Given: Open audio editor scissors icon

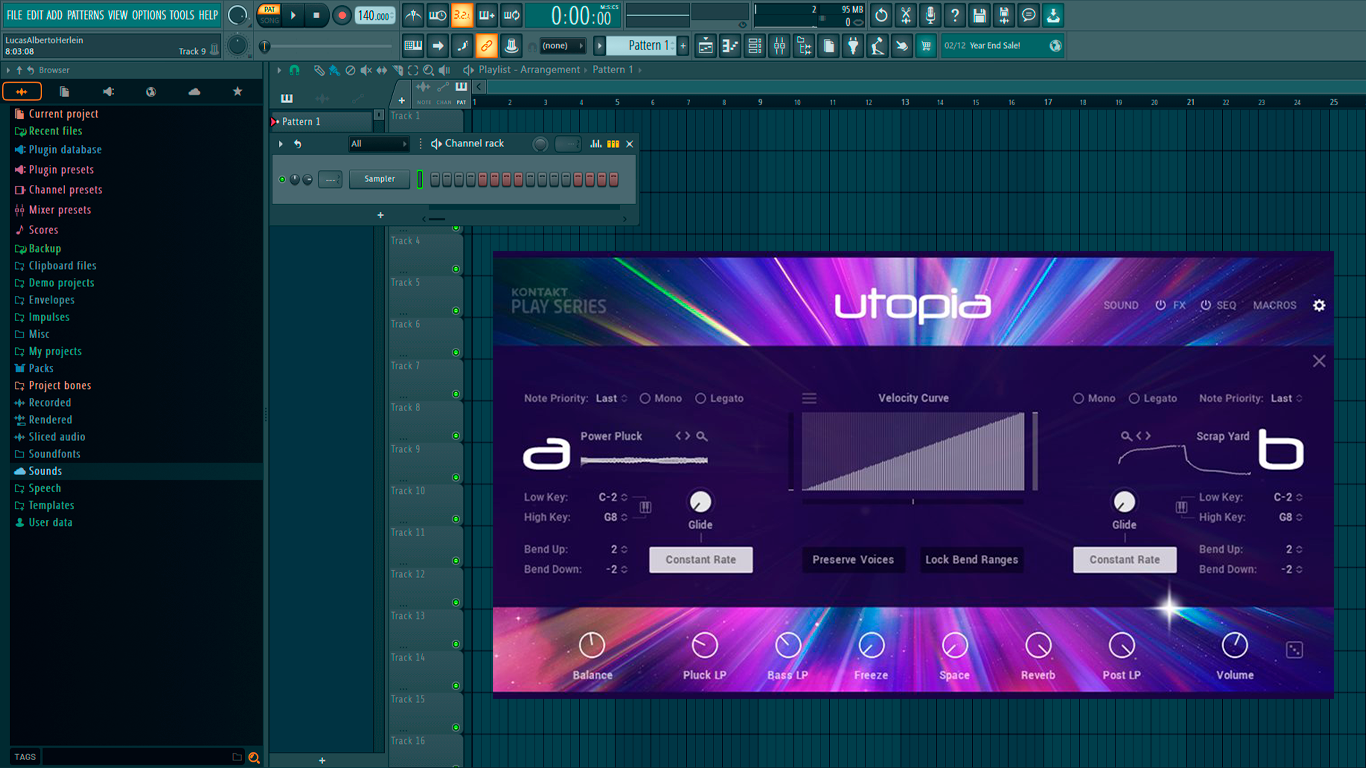Looking at the screenshot, I should (906, 15).
